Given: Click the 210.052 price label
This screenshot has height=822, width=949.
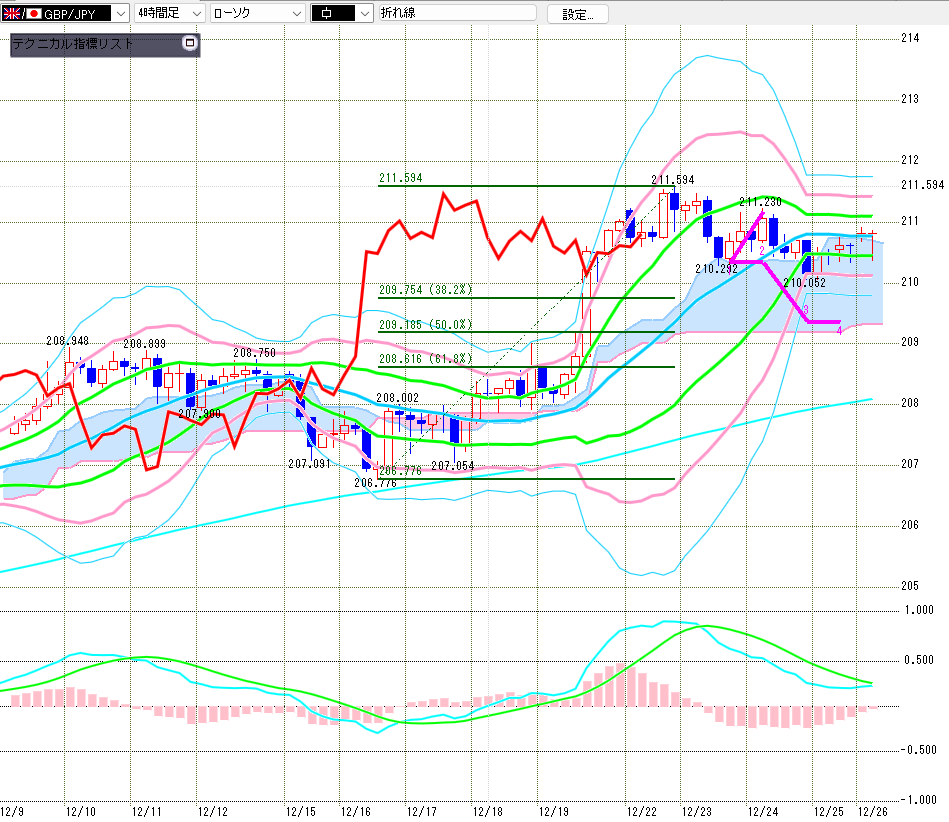Looking at the screenshot, I should click(803, 283).
